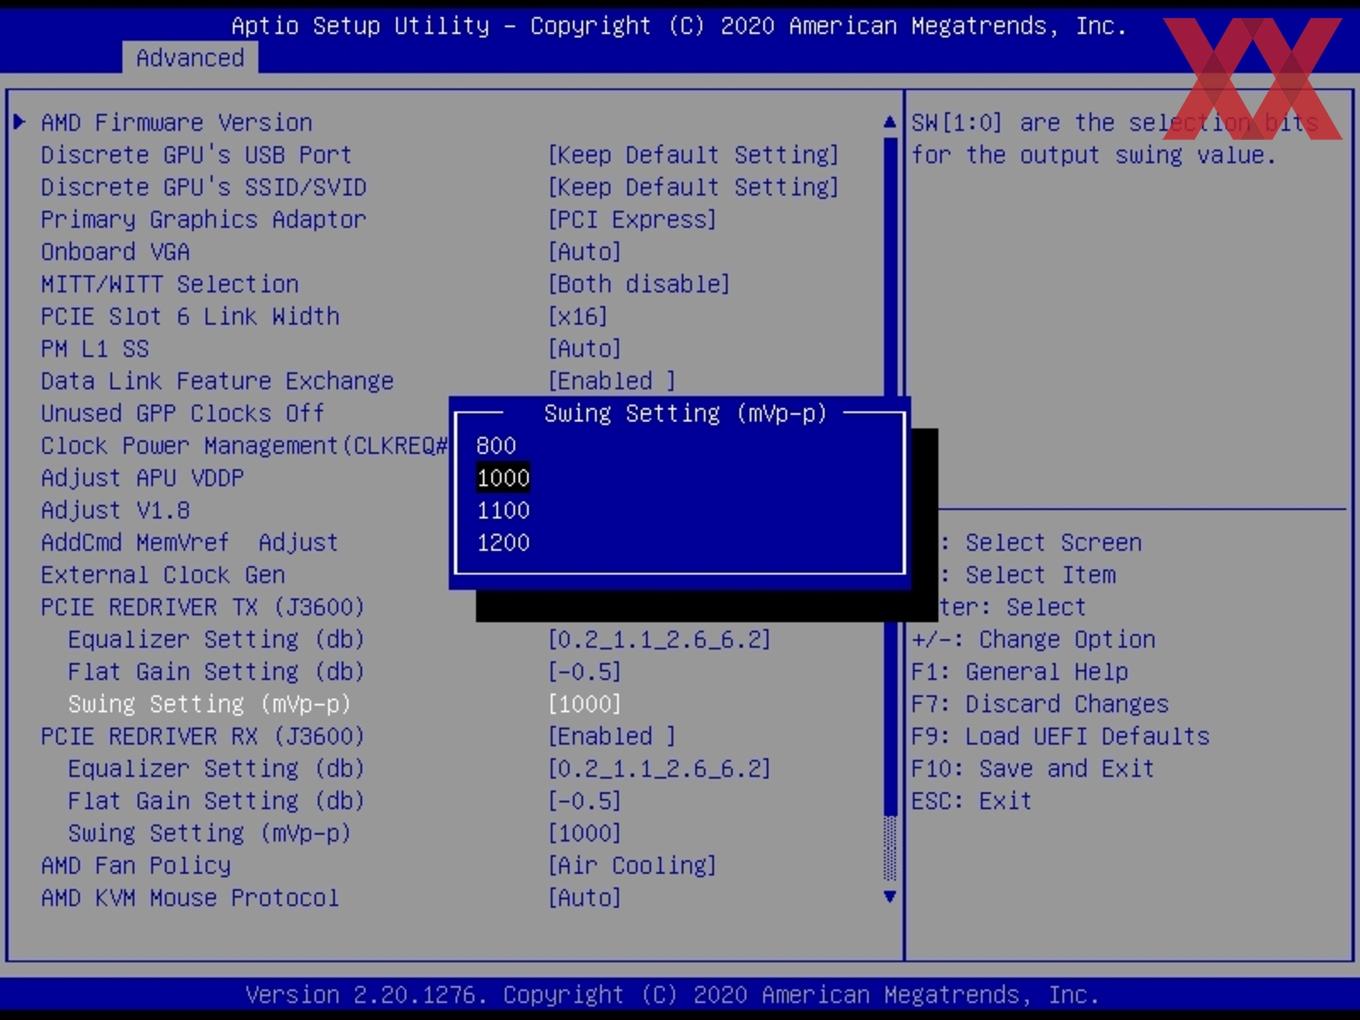Select PCIE REDRIVER RX (J3600) label
The width and height of the screenshot is (1360, 1020).
203,736
